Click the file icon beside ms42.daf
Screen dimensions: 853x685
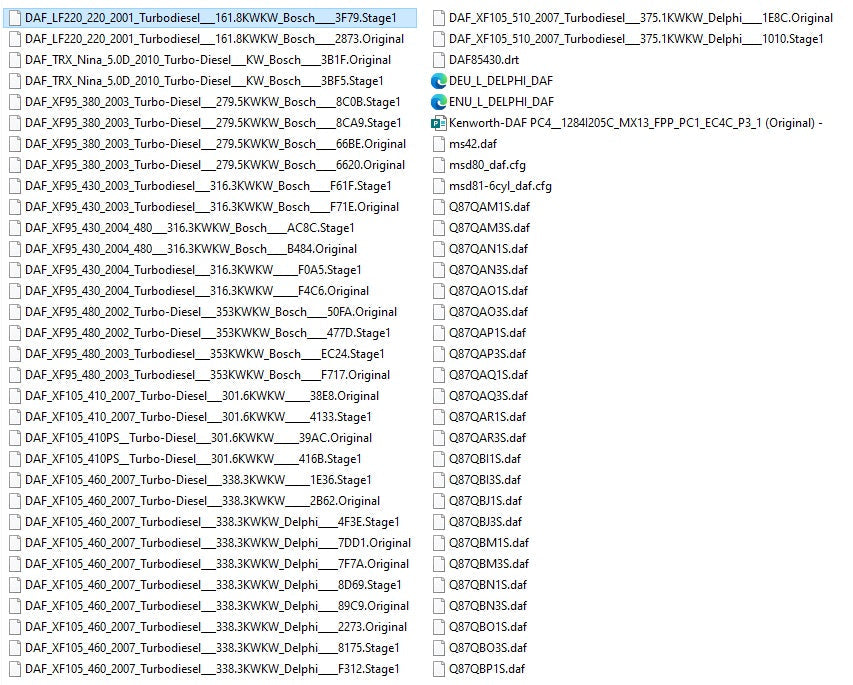(438, 144)
